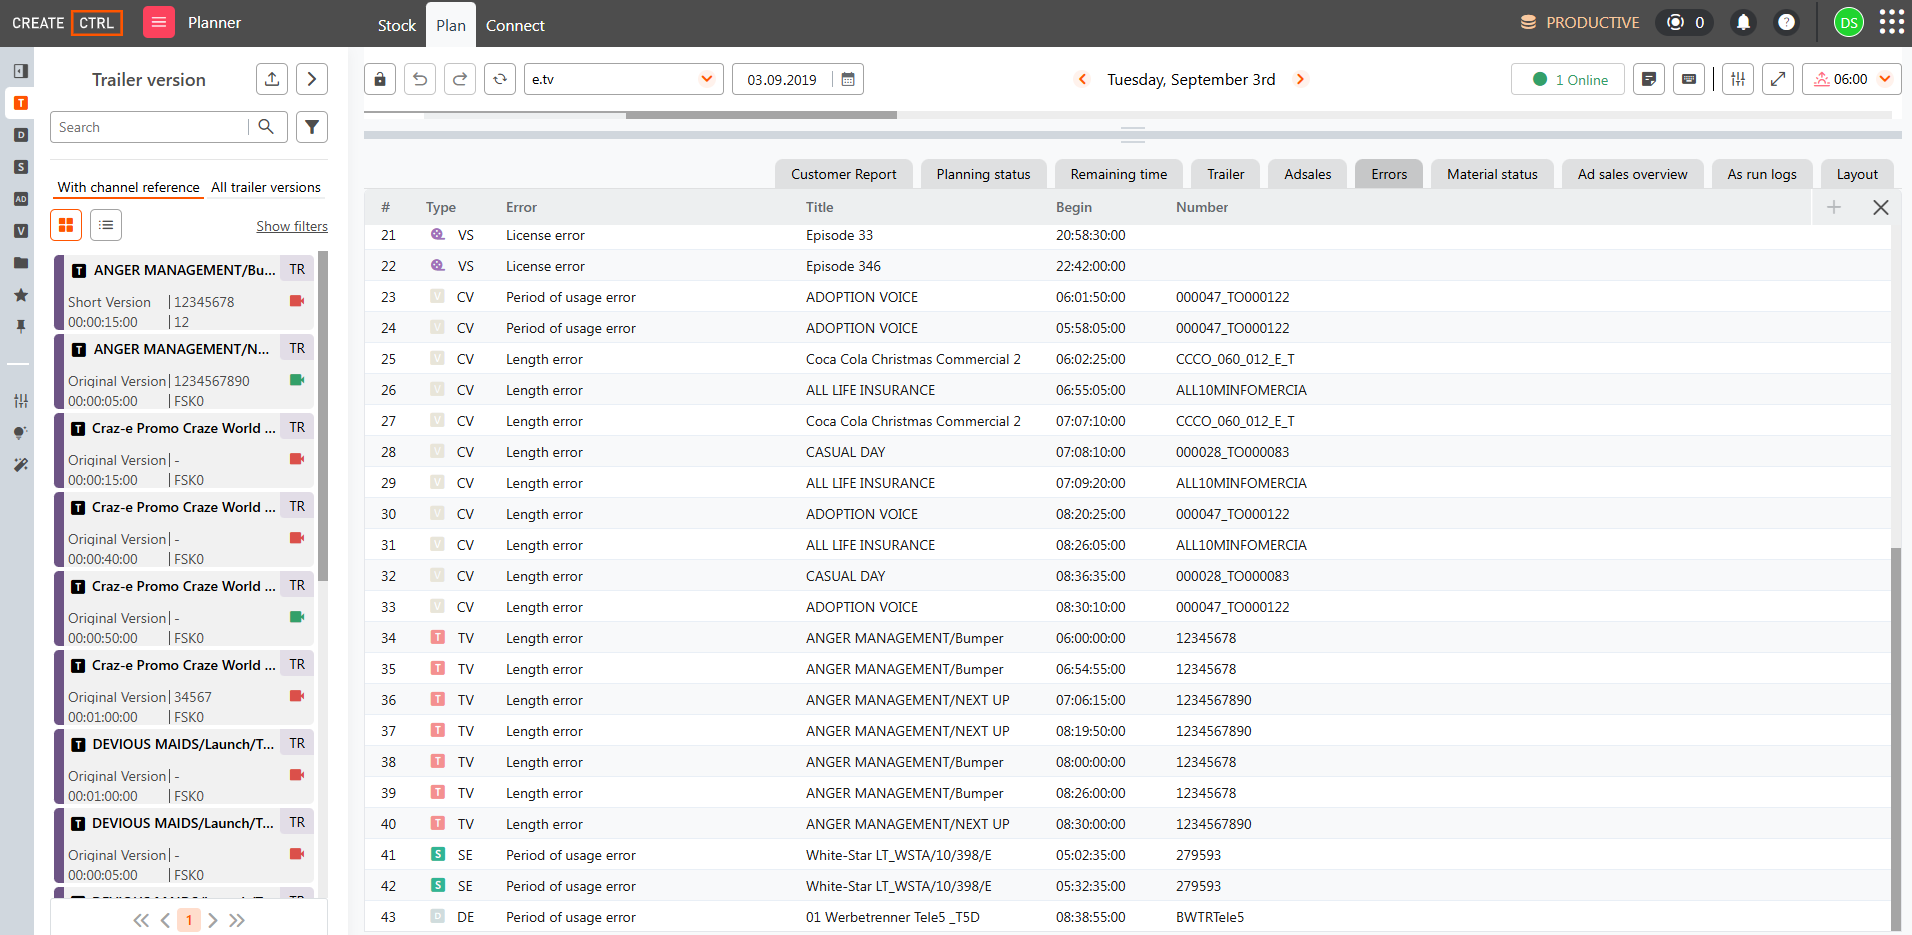Open the D sidebar section
Image resolution: width=1912 pixels, height=935 pixels.
click(21, 135)
